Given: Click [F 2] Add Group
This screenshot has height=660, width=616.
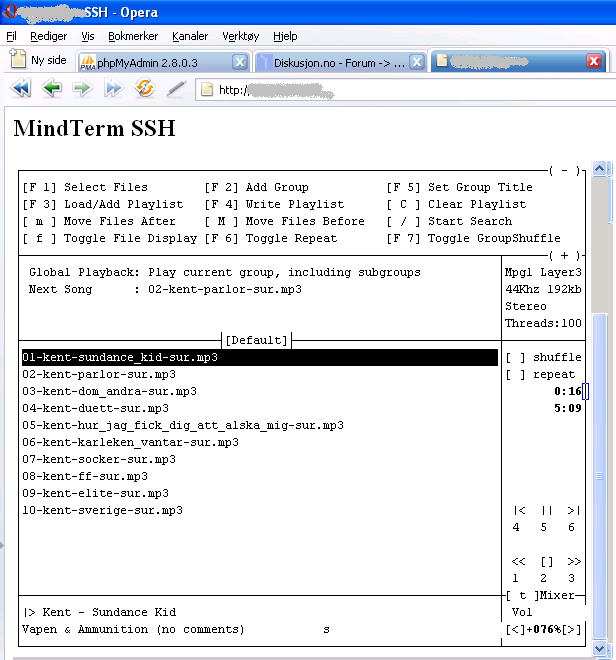Looking at the screenshot, I should (256, 187).
